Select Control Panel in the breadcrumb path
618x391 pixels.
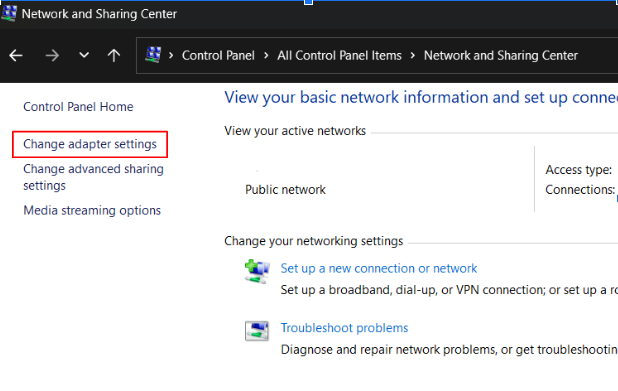(x=218, y=56)
